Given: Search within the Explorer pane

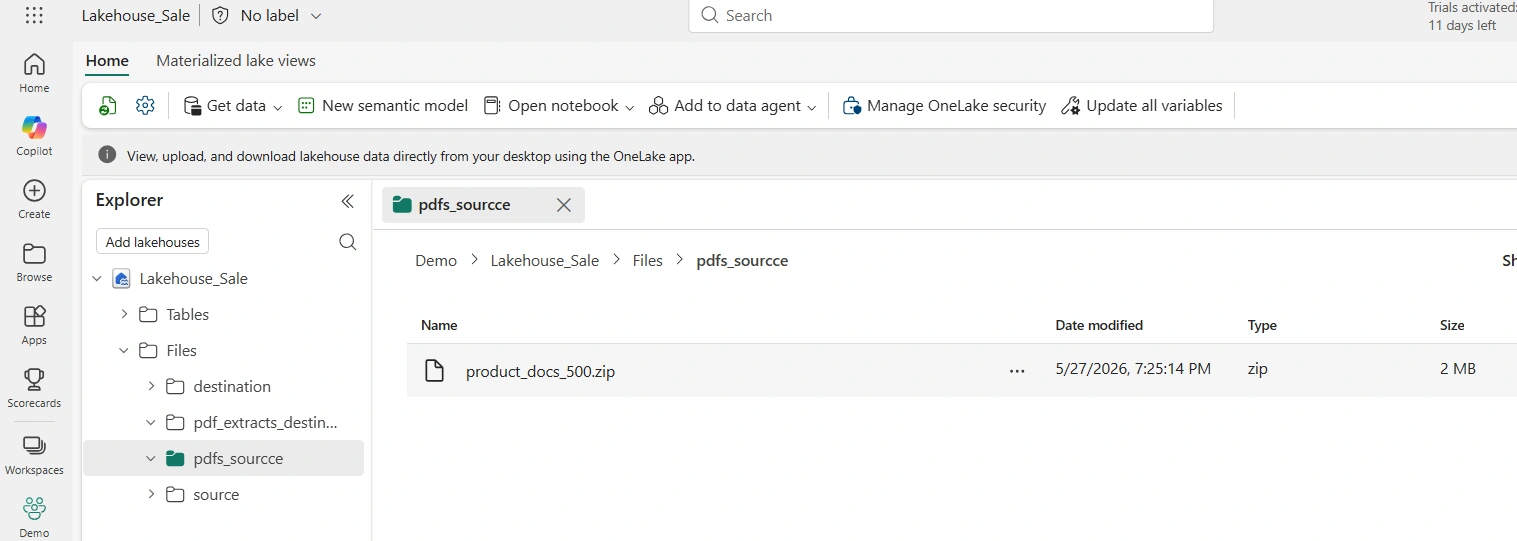Looking at the screenshot, I should 347,242.
